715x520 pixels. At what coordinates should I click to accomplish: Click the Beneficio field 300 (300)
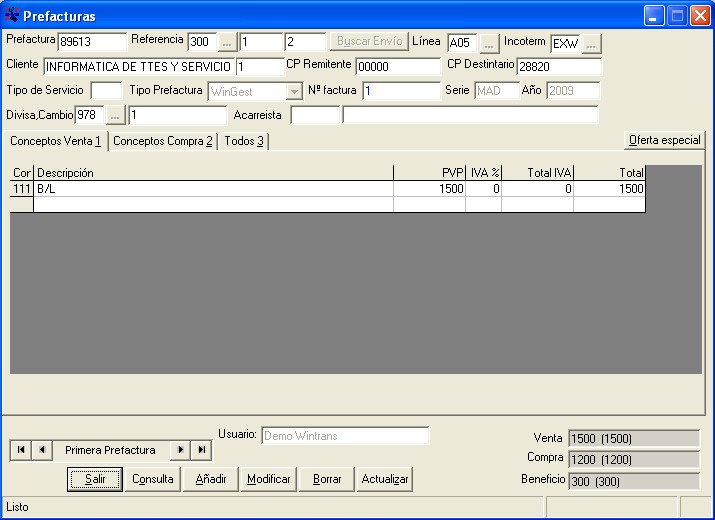tap(634, 481)
